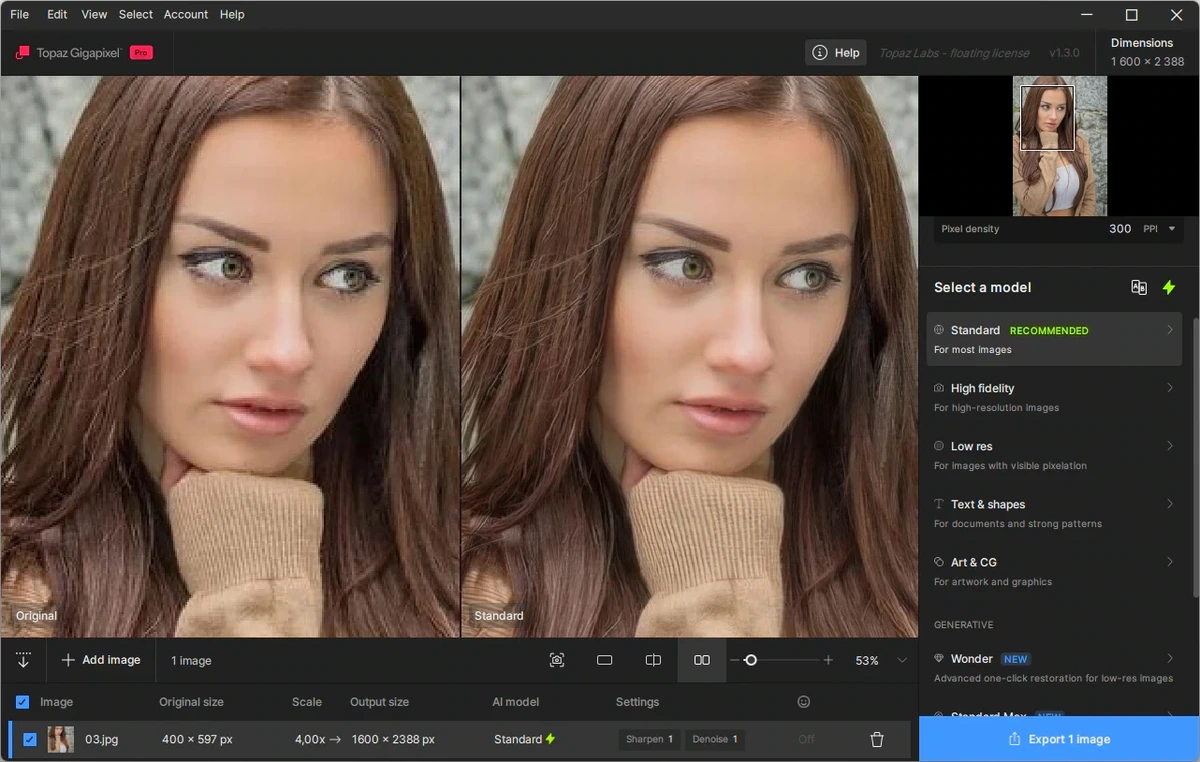The height and width of the screenshot is (762, 1200).
Task: Click the focus/face capture view icon
Action: point(557,660)
